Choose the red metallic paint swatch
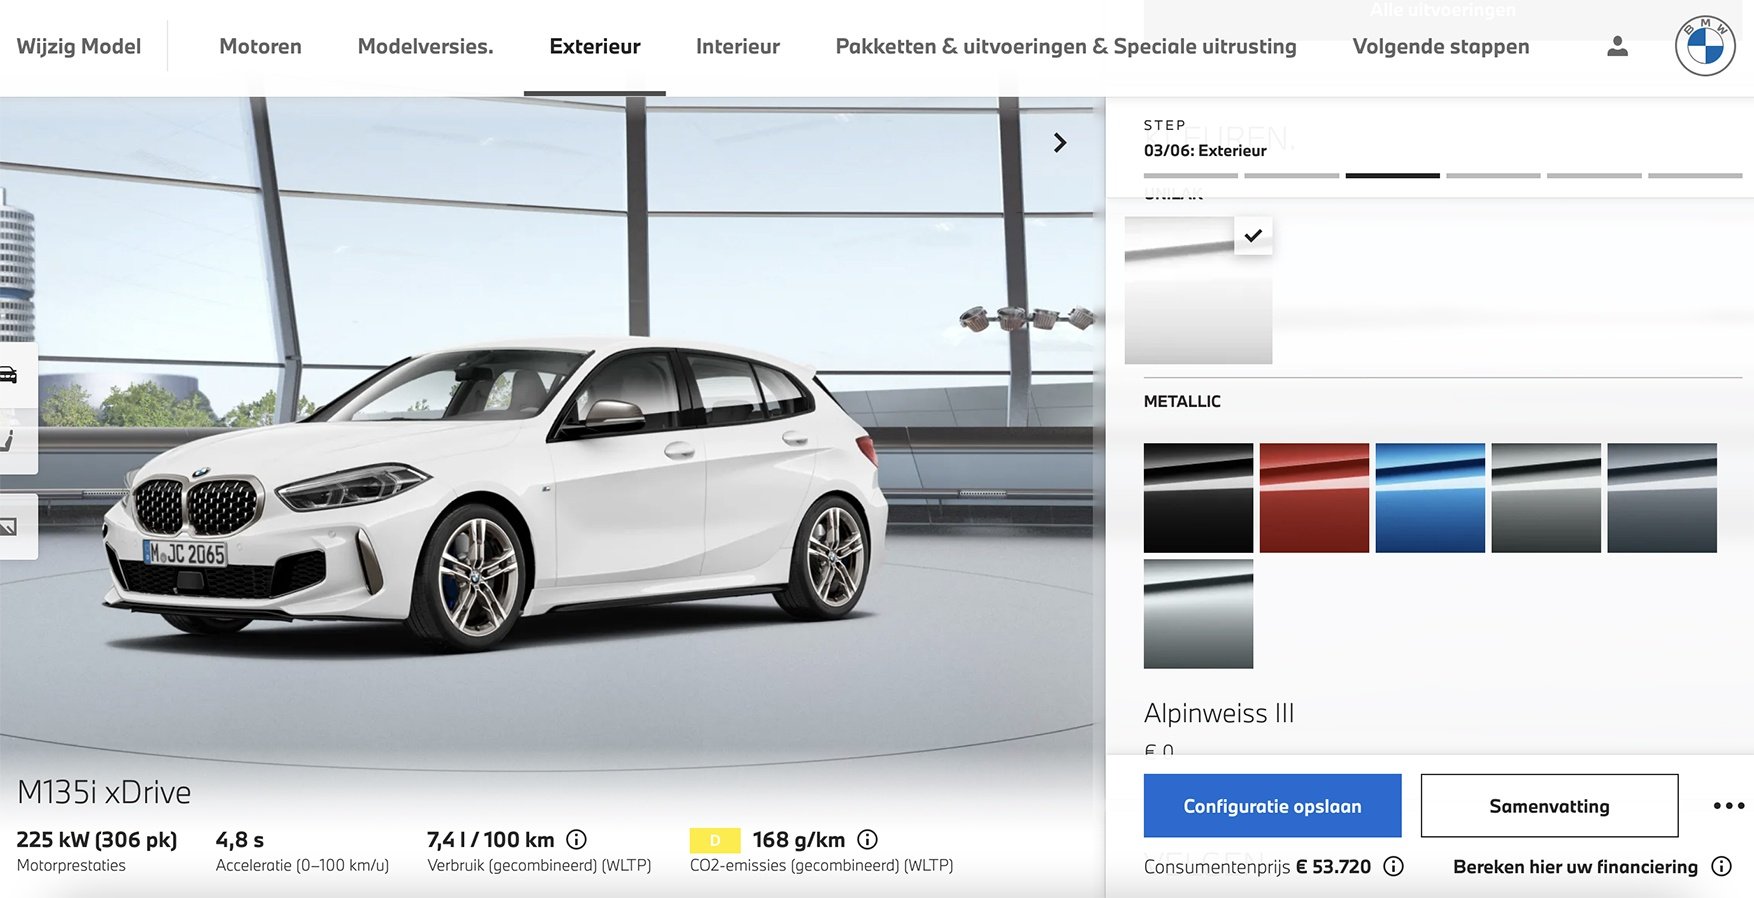 point(1314,498)
